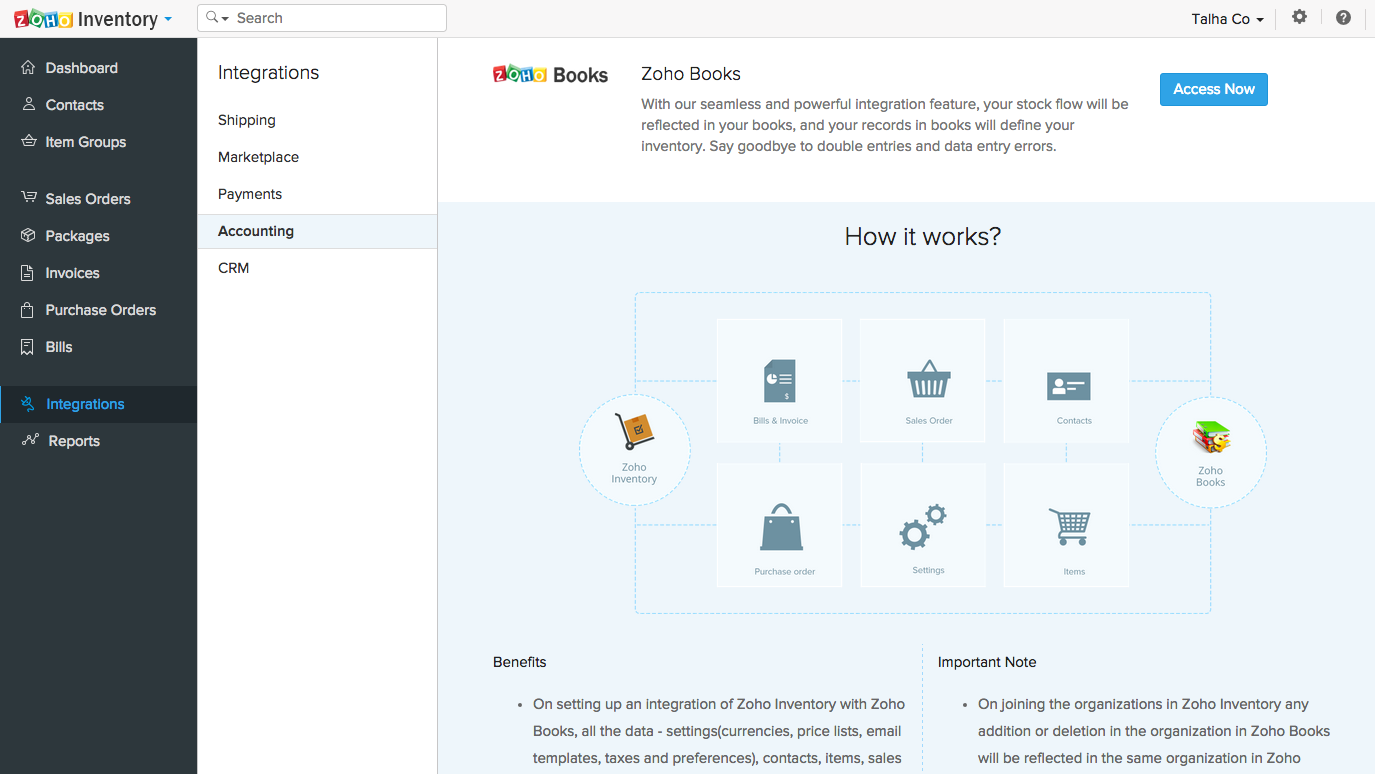Viewport: 1375px width, 774px height.
Task: Click the How it works? heading
Action: click(x=923, y=236)
